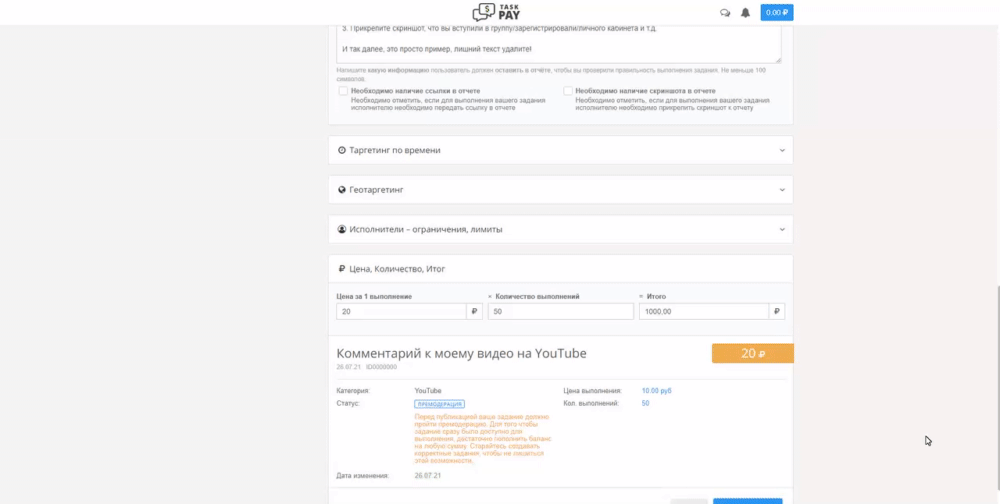Enable 'Необходимо наличие скриншота в отчете' checkbox
The image size is (1000, 504).
[568, 91]
